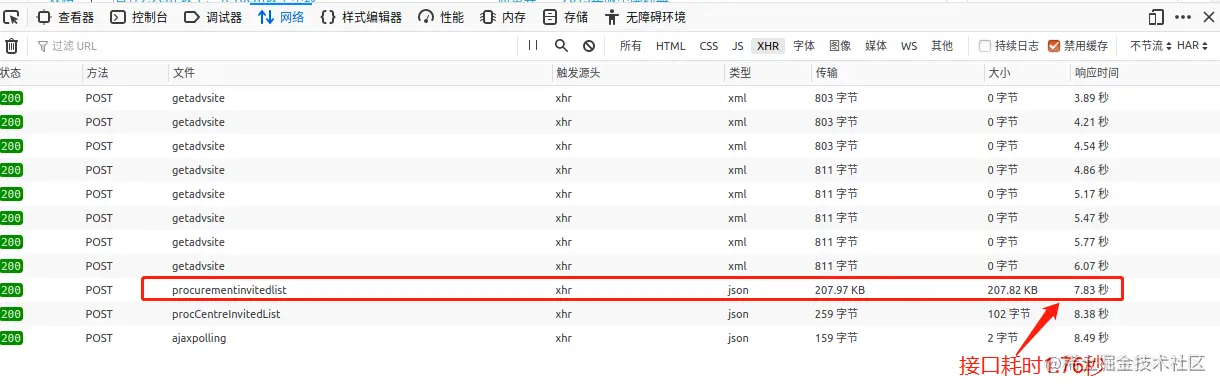Image resolution: width=1220 pixels, height=388 pixels.
Task: Sort by the 方法 method column header
Action: (x=125, y=73)
